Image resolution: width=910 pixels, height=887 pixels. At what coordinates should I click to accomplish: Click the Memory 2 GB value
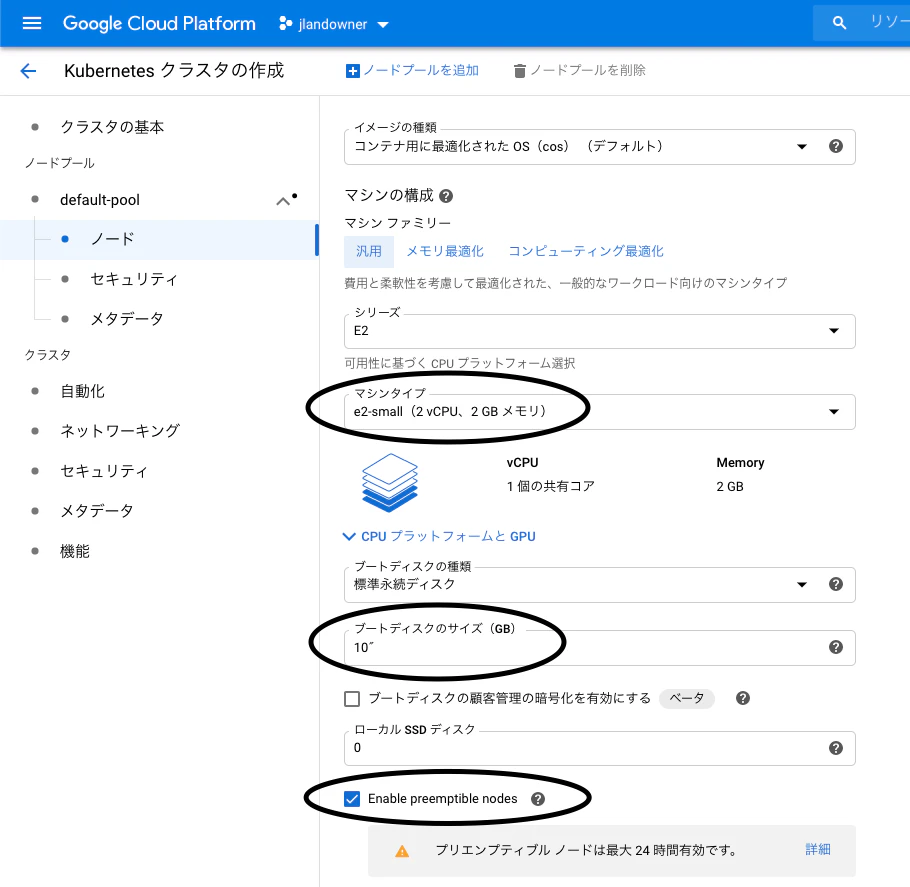pos(730,487)
